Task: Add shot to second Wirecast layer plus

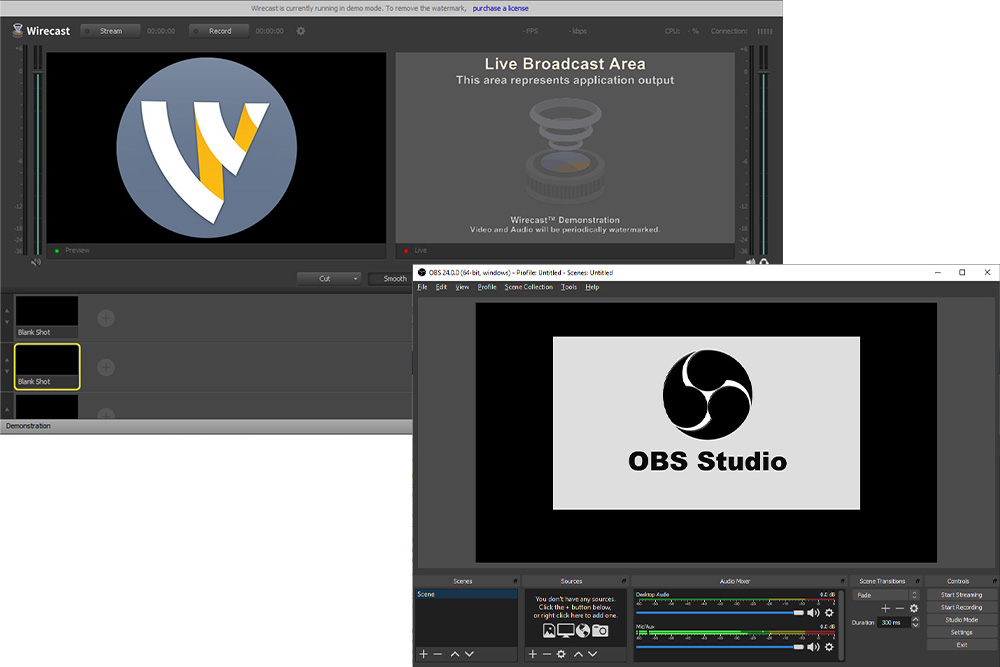Action: click(x=106, y=367)
